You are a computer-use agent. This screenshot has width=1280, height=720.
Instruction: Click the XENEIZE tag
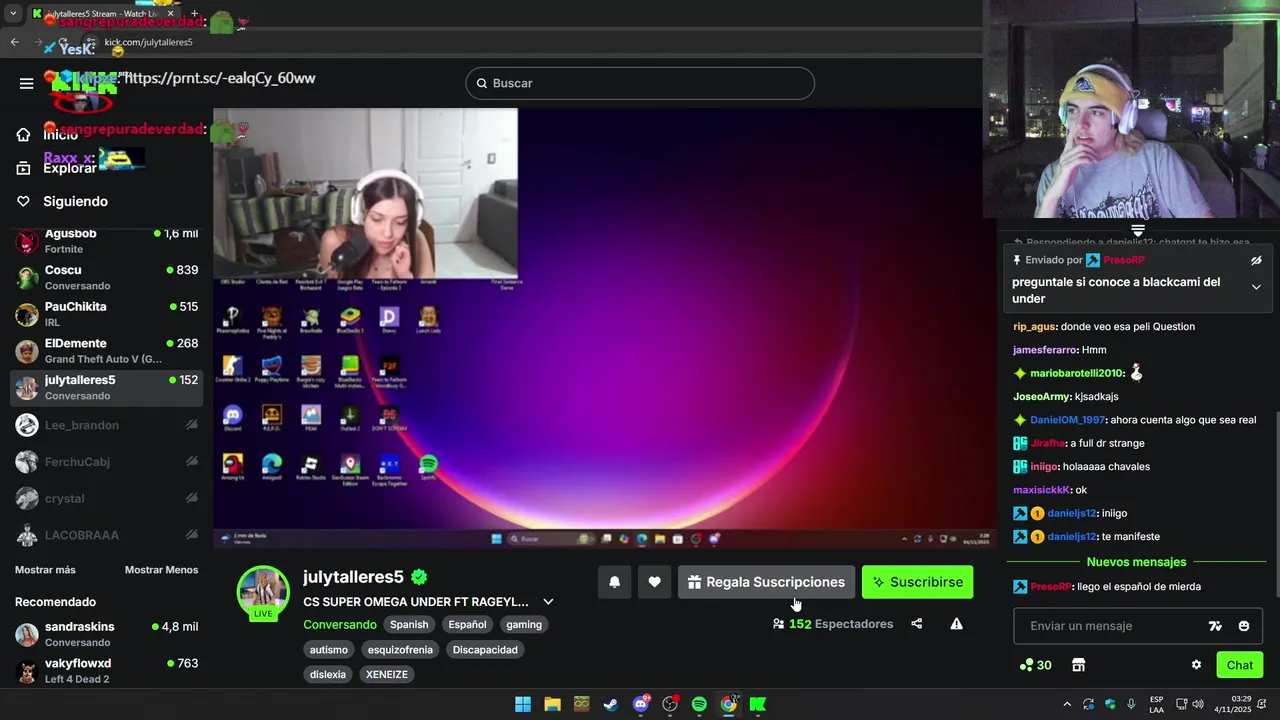coord(387,675)
